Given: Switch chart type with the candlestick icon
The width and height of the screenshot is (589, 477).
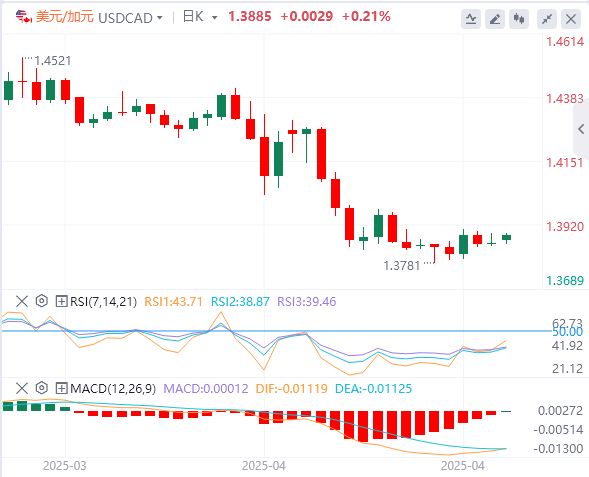Looking at the screenshot, I should click(x=519, y=18).
